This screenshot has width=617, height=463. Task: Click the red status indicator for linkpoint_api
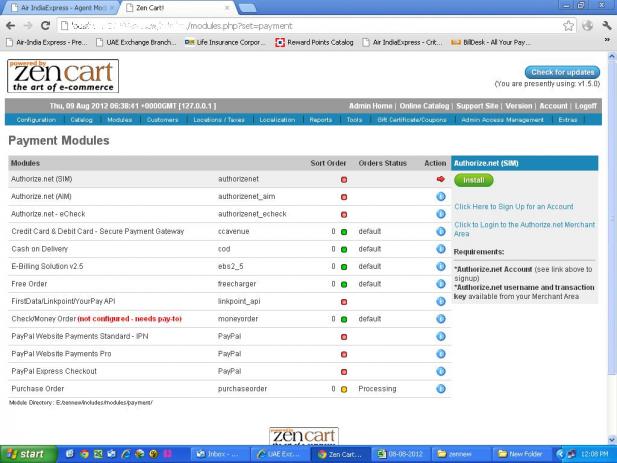click(344, 302)
